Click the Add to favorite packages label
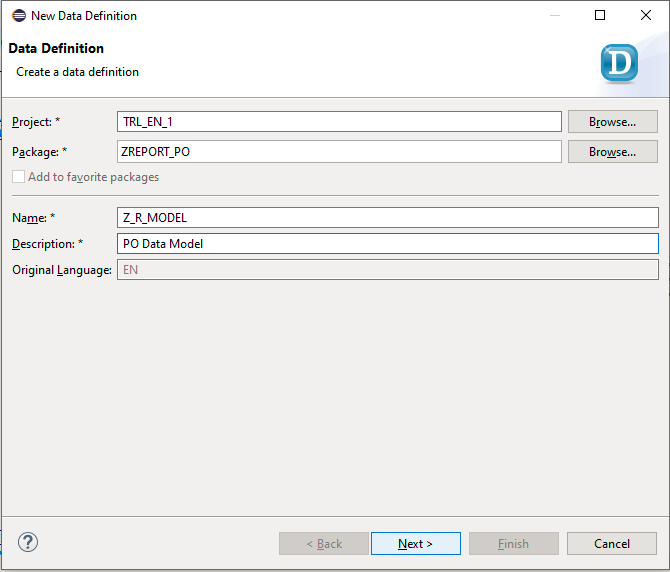Viewport: 670px width, 572px height. [x=94, y=177]
